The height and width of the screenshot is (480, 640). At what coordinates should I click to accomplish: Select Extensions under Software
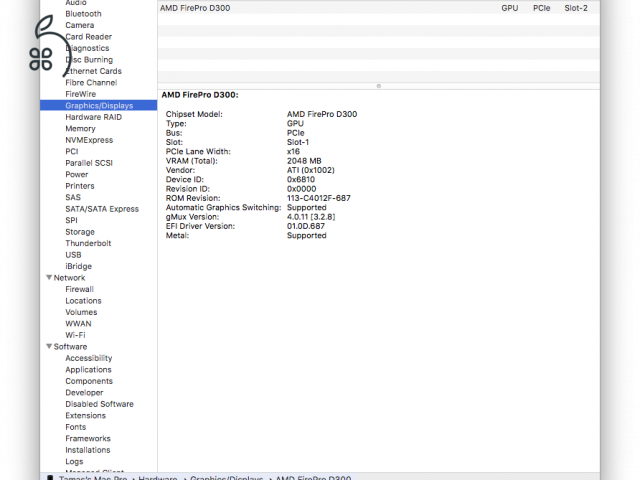pos(85,416)
